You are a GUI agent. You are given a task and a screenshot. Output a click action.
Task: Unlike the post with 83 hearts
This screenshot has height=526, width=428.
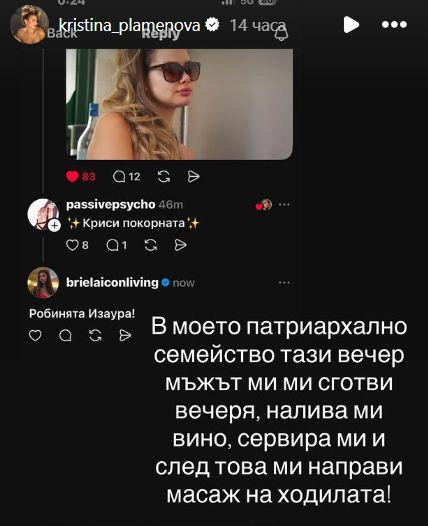pyautogui.click(x=72, y=176)
